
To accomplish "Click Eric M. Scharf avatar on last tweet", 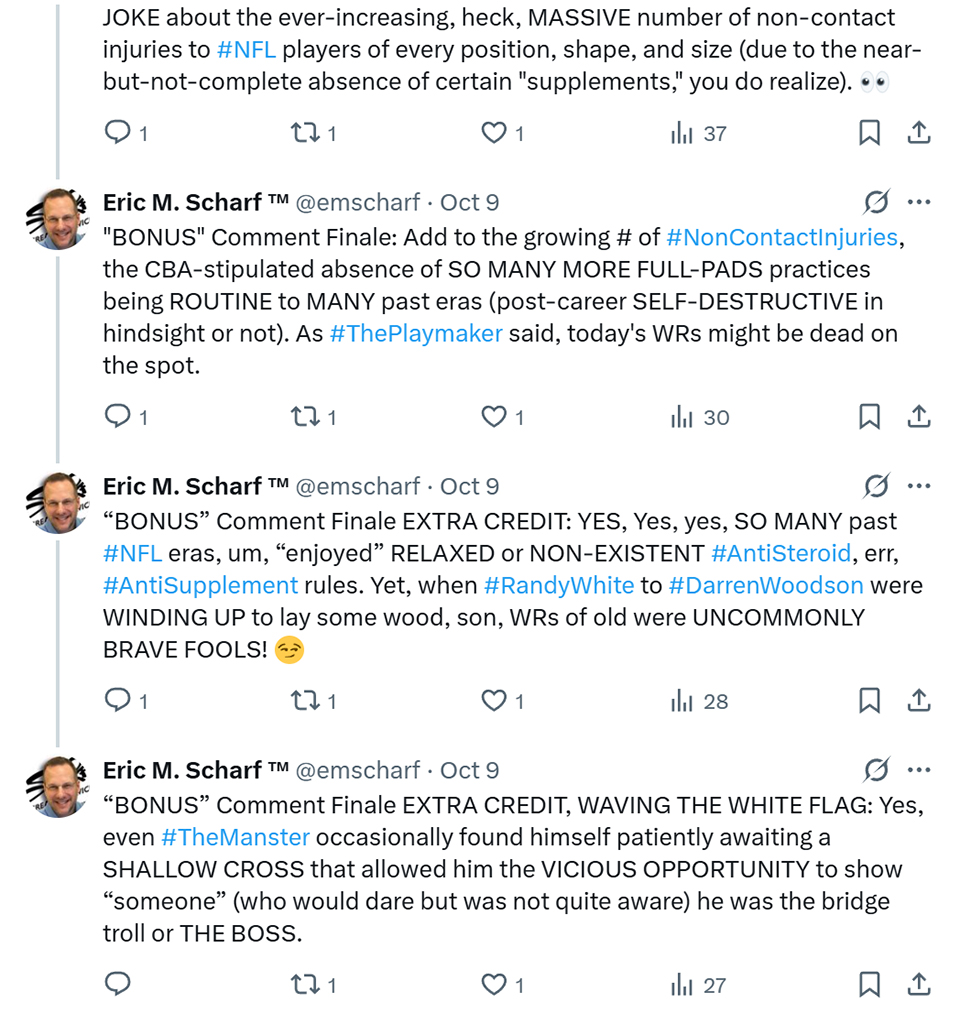I will pos(60,787).
